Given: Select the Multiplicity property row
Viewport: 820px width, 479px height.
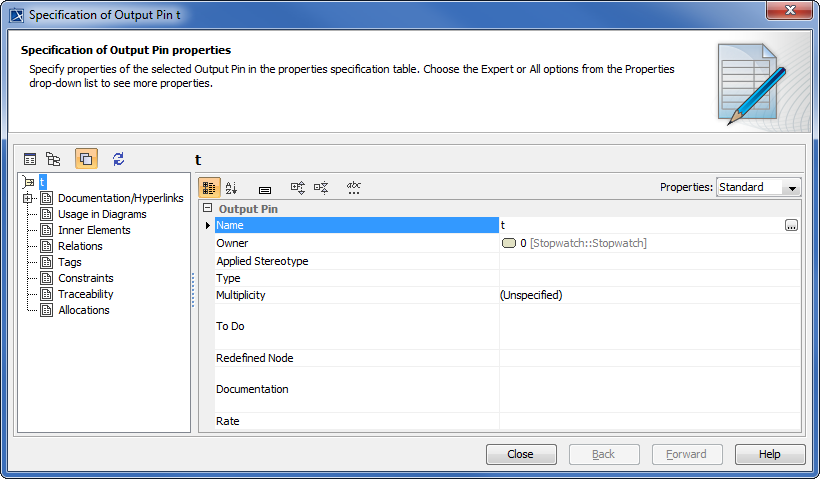Looking at the screenshot, I should point(507,295).
